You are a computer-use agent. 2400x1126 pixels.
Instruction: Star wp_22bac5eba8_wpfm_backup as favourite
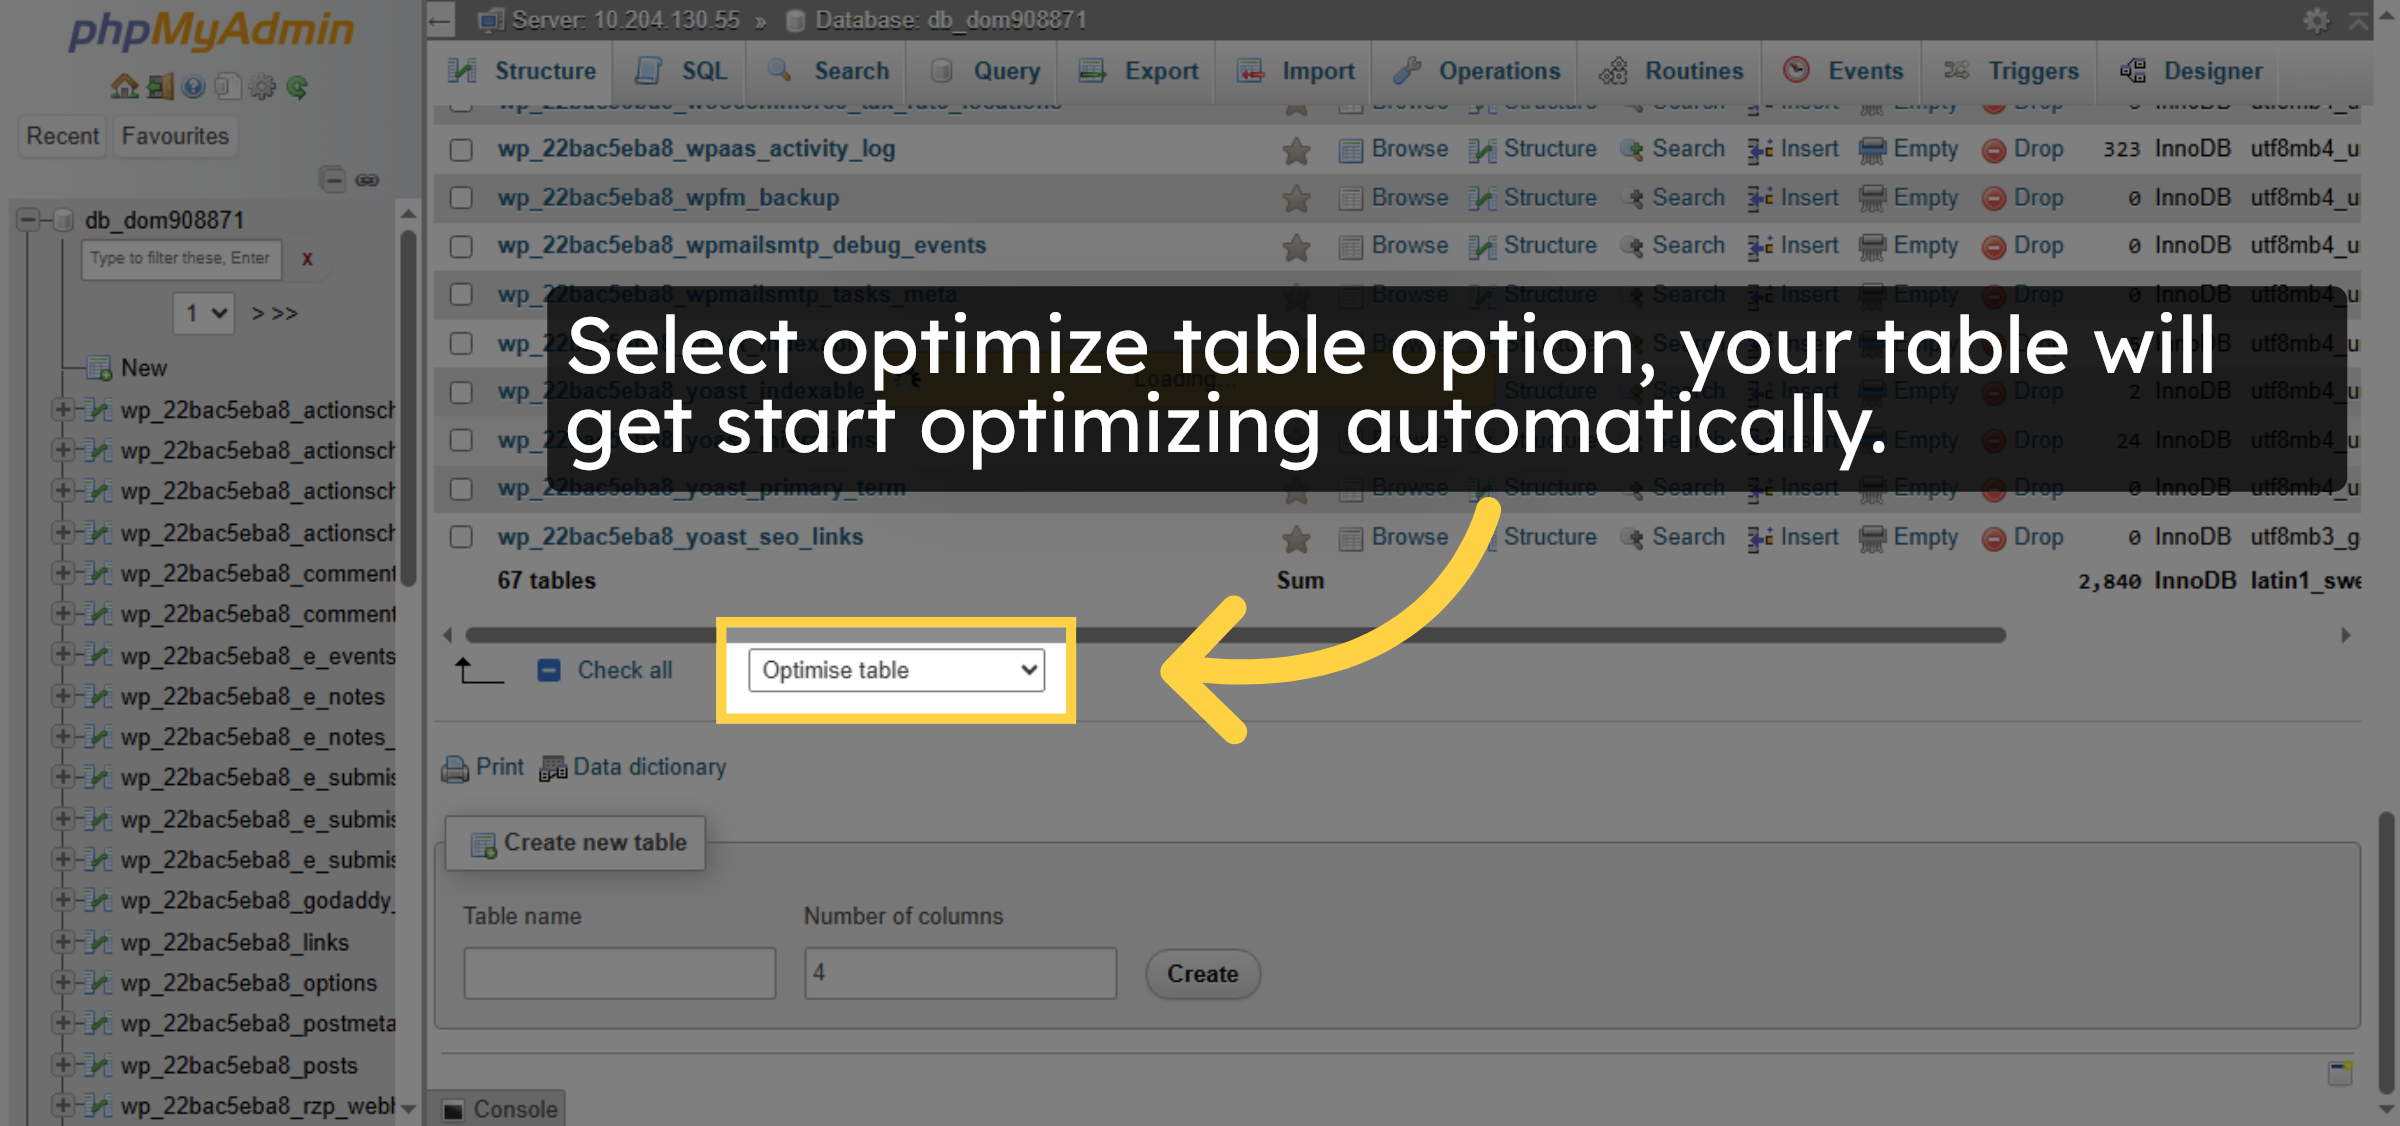(x=1295, y=198)
